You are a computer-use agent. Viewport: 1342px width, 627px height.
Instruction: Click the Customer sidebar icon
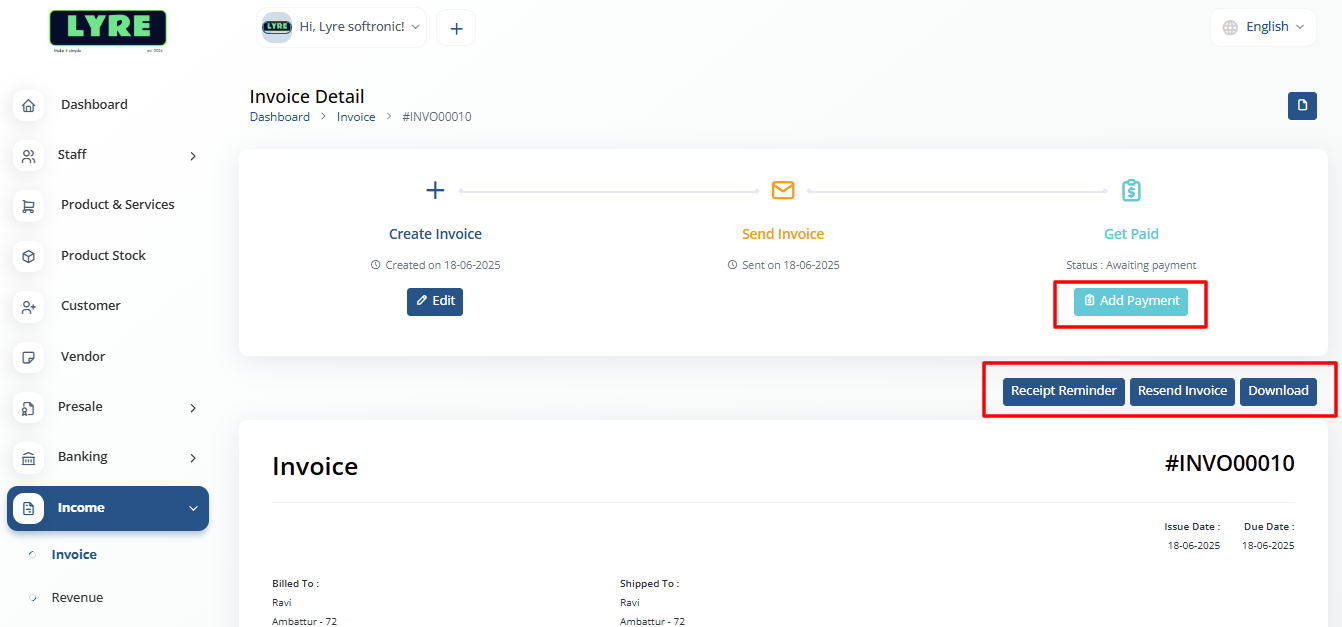(28, 305)
